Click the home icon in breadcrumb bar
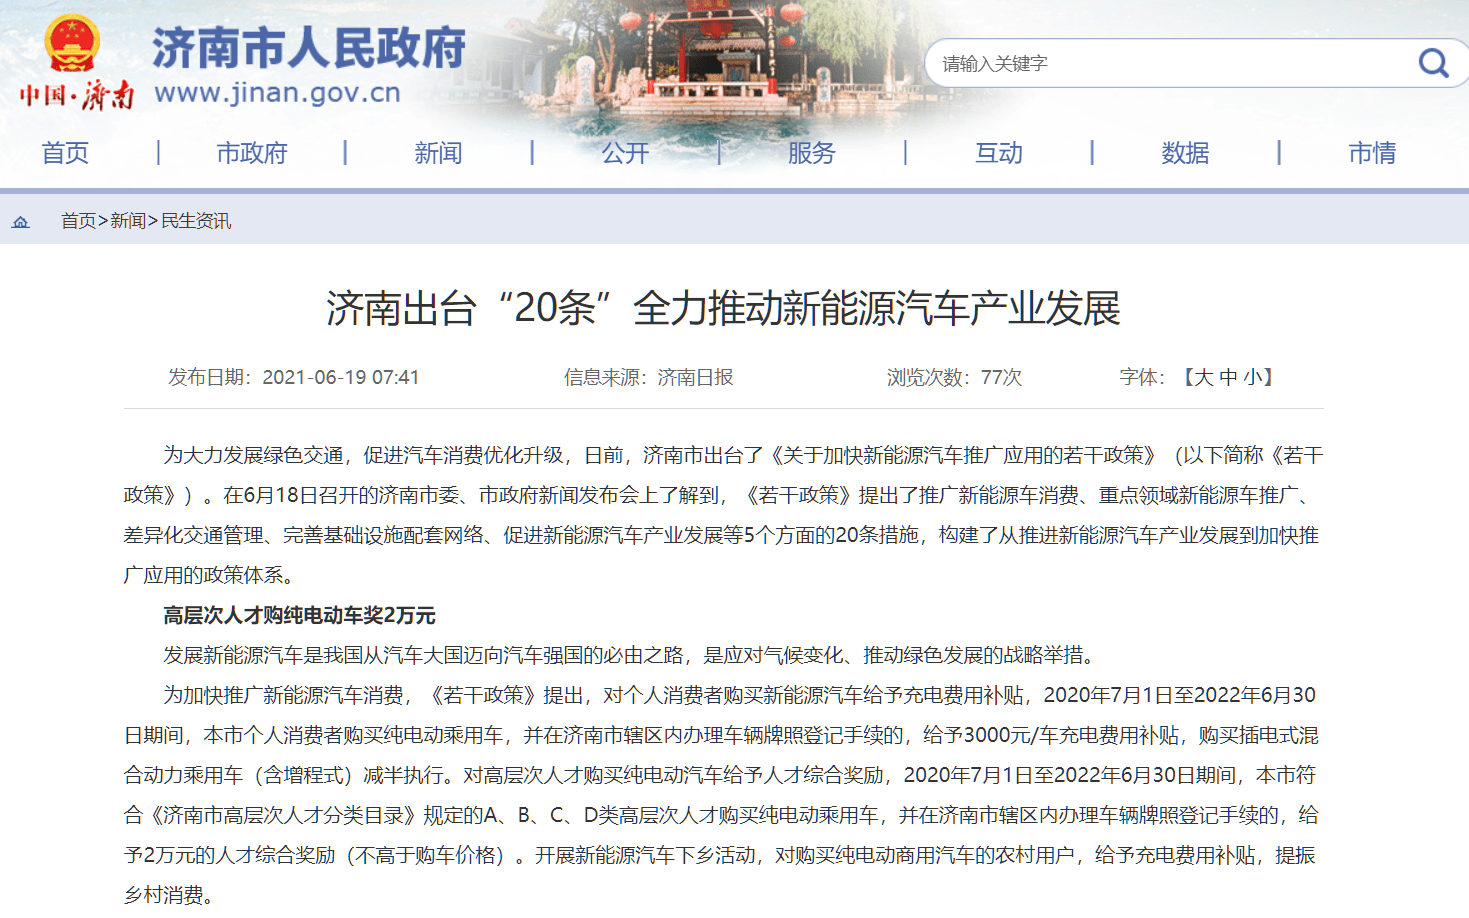The height and width of the screenshot is (918, 1469). tap(20, 222)
